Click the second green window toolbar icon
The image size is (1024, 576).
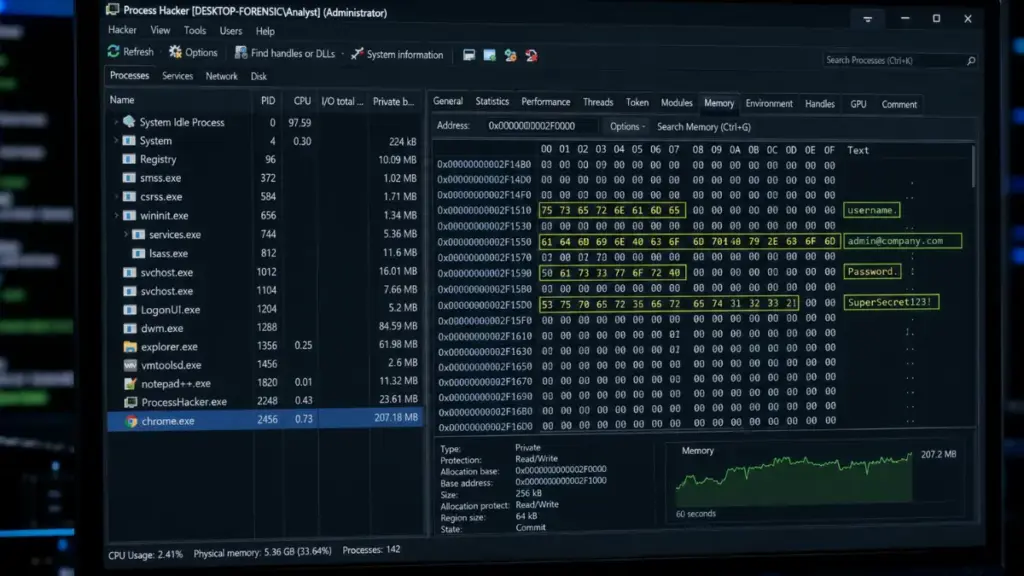pyautogui.click(x=489, y=55)
